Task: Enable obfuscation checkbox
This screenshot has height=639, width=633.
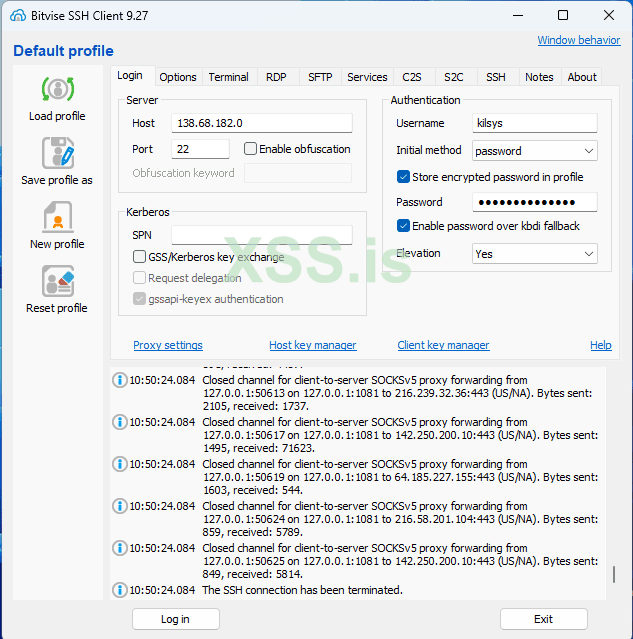Action: click(x=250, y=149)
